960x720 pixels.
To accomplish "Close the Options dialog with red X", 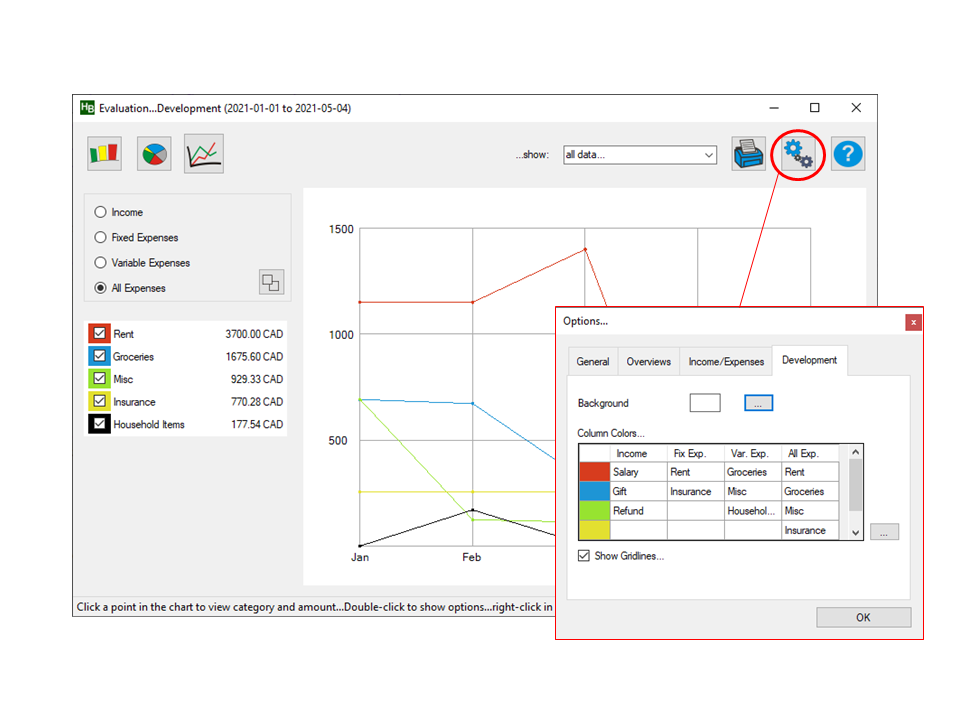I will [913, 322].
